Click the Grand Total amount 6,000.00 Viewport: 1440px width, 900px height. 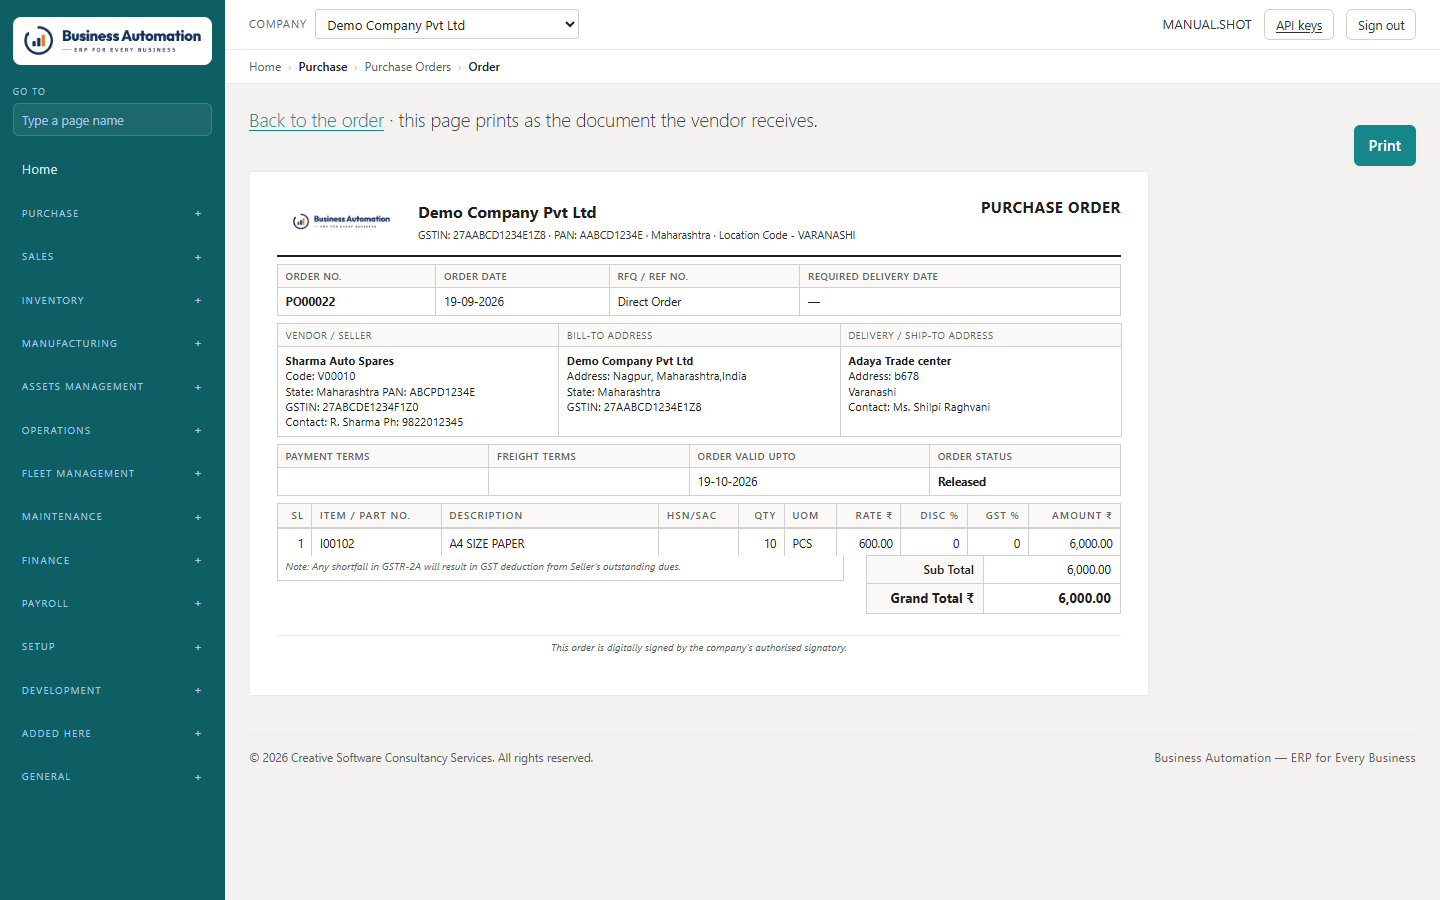click(1084, 598)
